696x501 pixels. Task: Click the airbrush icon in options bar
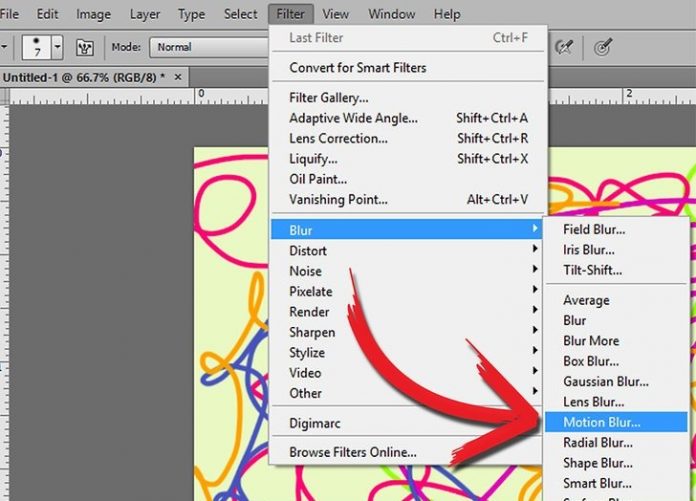567,47
